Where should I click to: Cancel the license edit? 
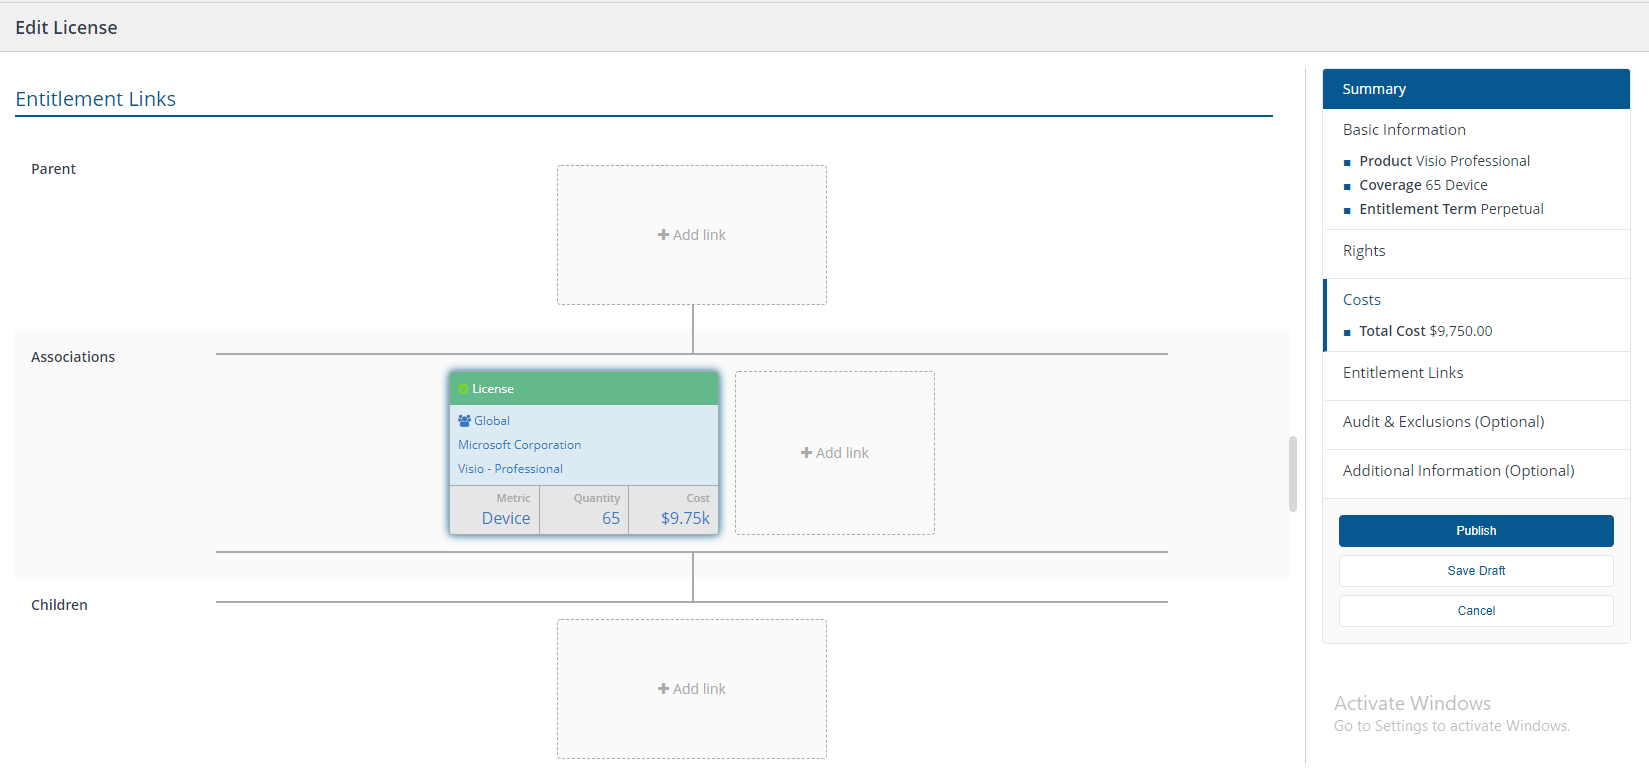tap(1476, 611)
